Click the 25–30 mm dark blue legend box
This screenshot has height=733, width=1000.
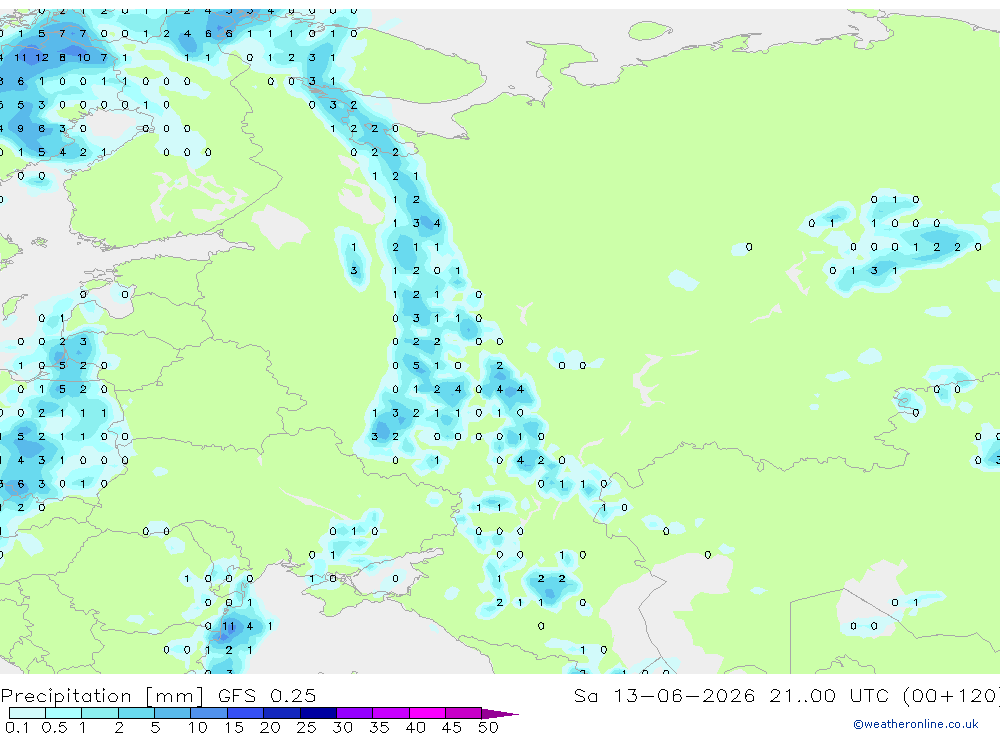tap(318, 713)
